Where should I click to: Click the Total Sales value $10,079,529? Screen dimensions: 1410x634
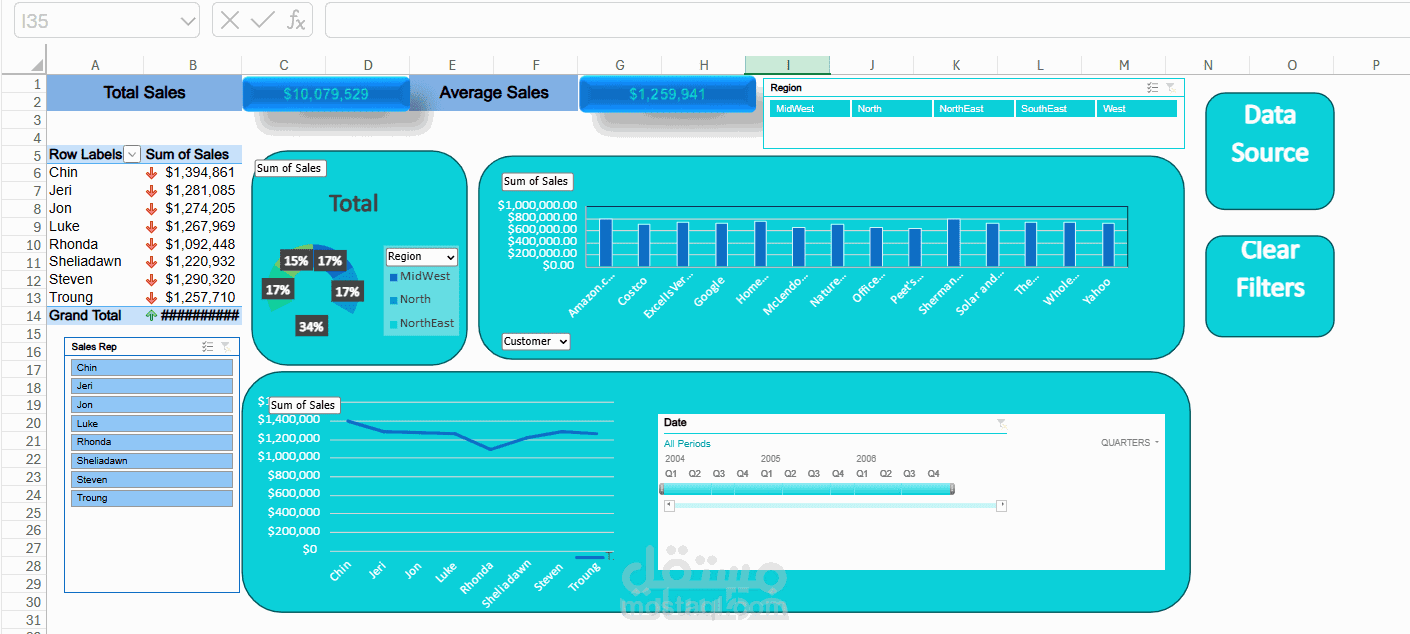tap(326, 94)
